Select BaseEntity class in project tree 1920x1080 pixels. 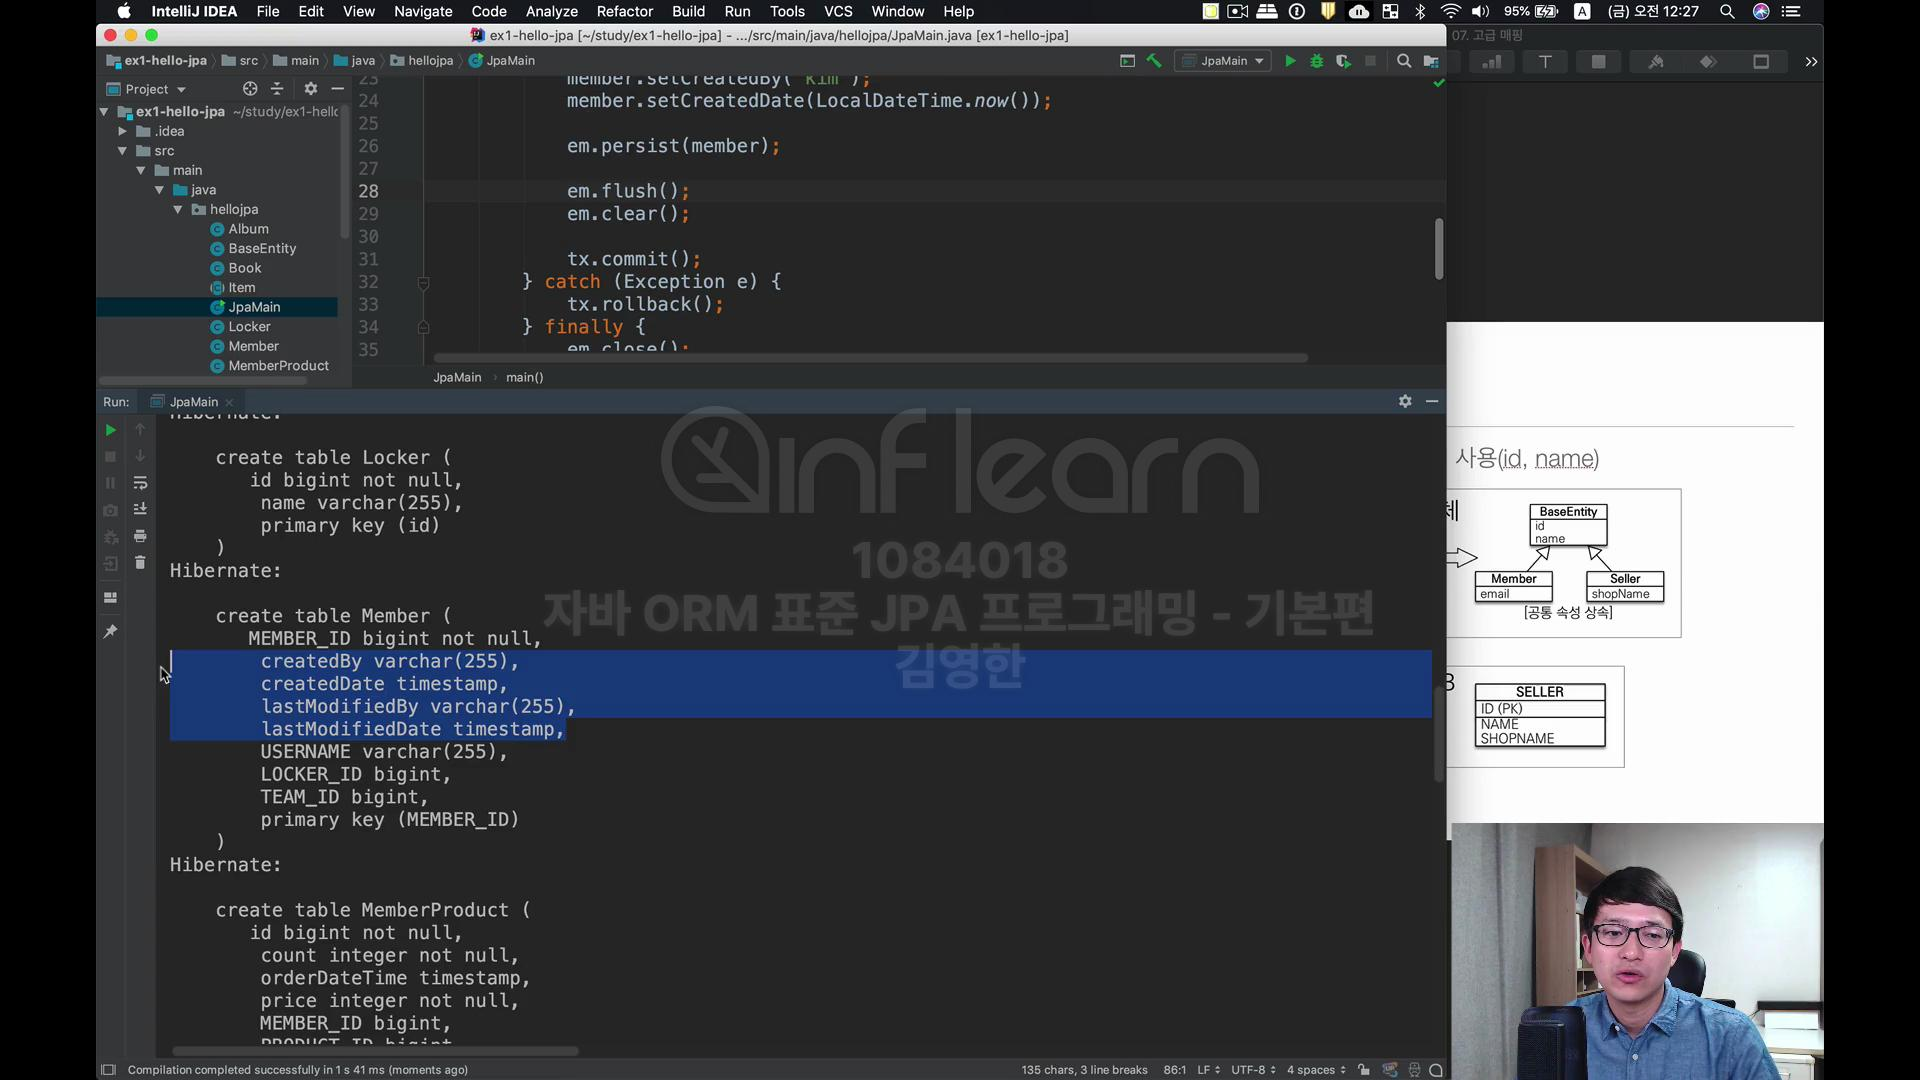[x=262, y=248]
